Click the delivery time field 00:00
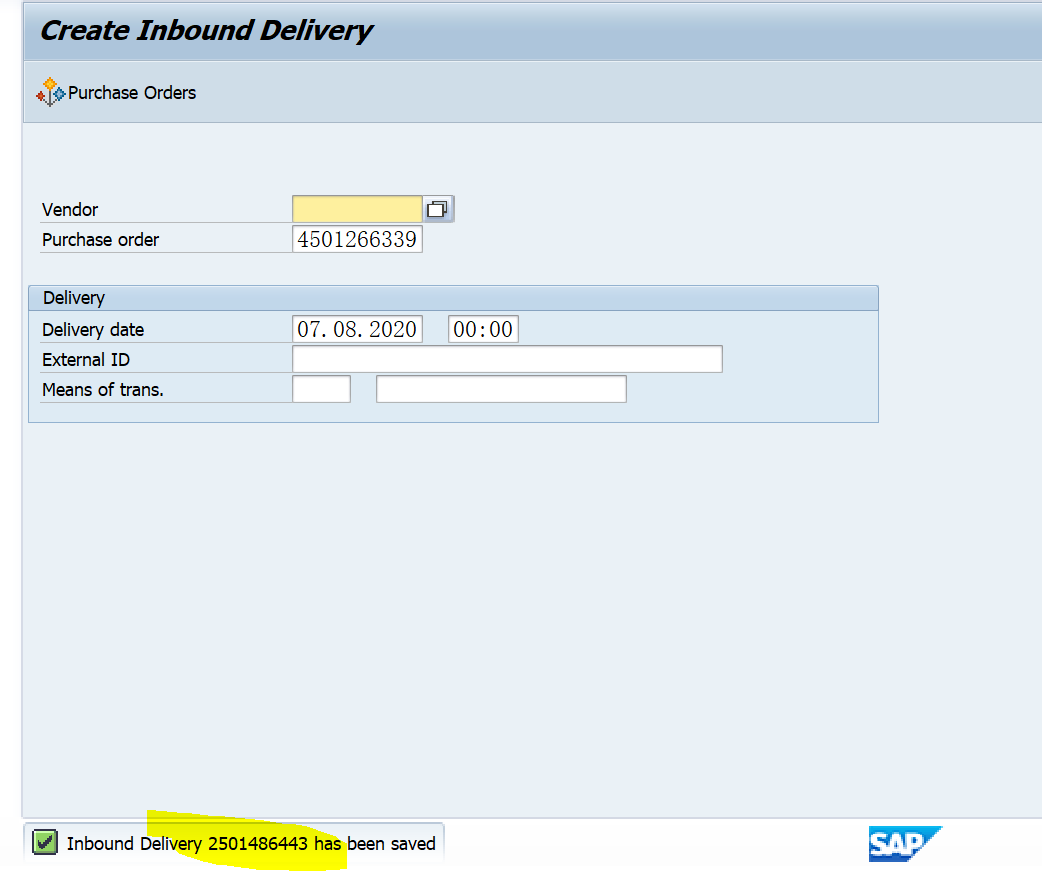Screen dimensions: 1042x871 [x=483, y=329]
